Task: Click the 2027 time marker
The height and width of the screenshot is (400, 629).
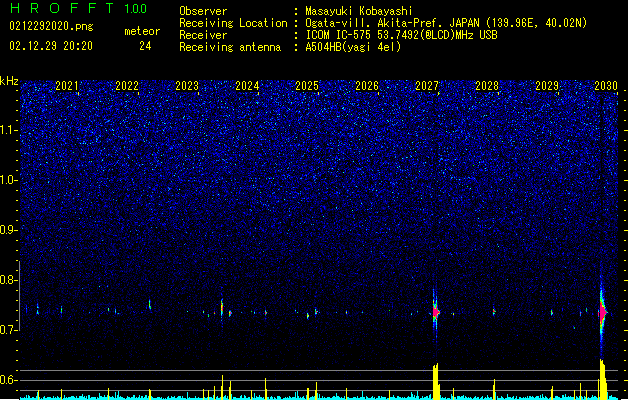Action: coord(427,86)
